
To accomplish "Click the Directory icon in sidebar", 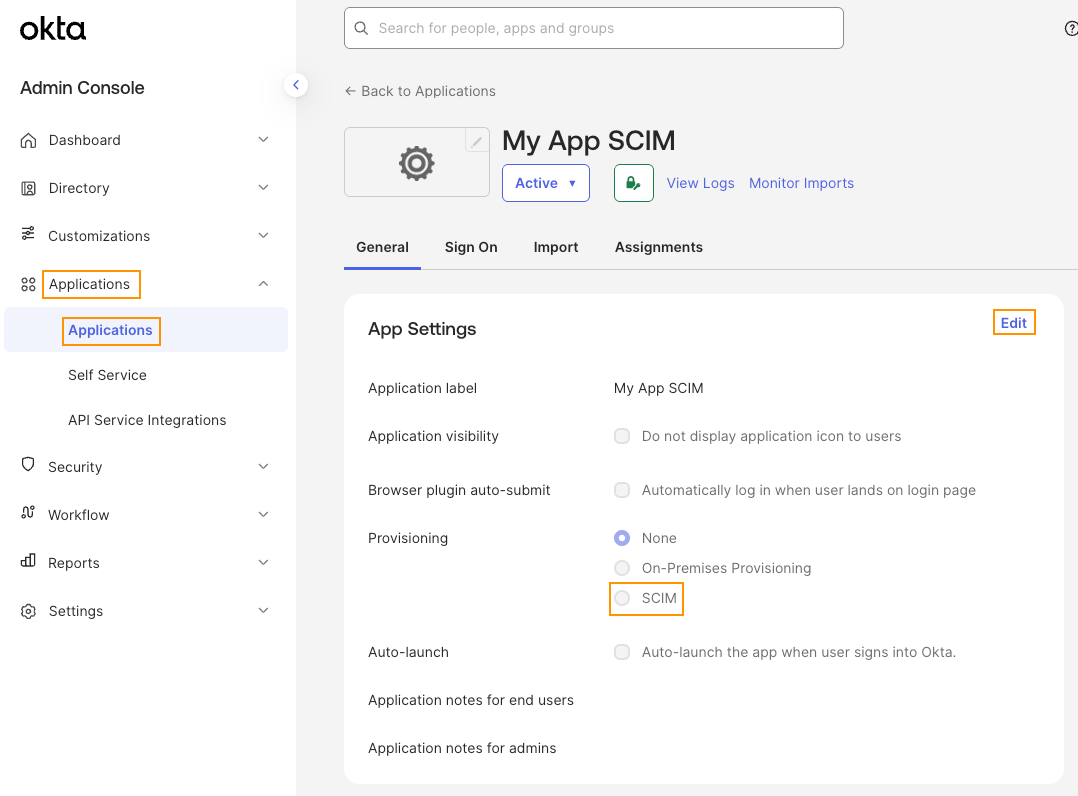I will 28,188.
